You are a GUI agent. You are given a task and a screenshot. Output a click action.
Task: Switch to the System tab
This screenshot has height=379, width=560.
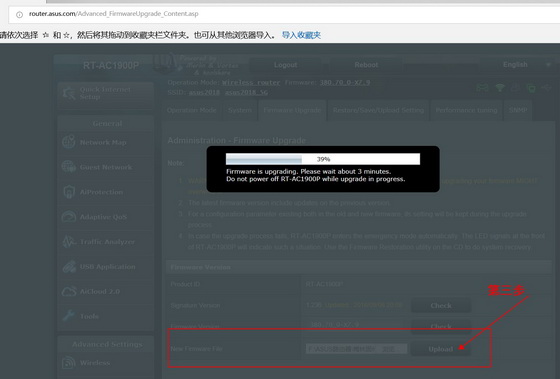[x=240, y=110]
